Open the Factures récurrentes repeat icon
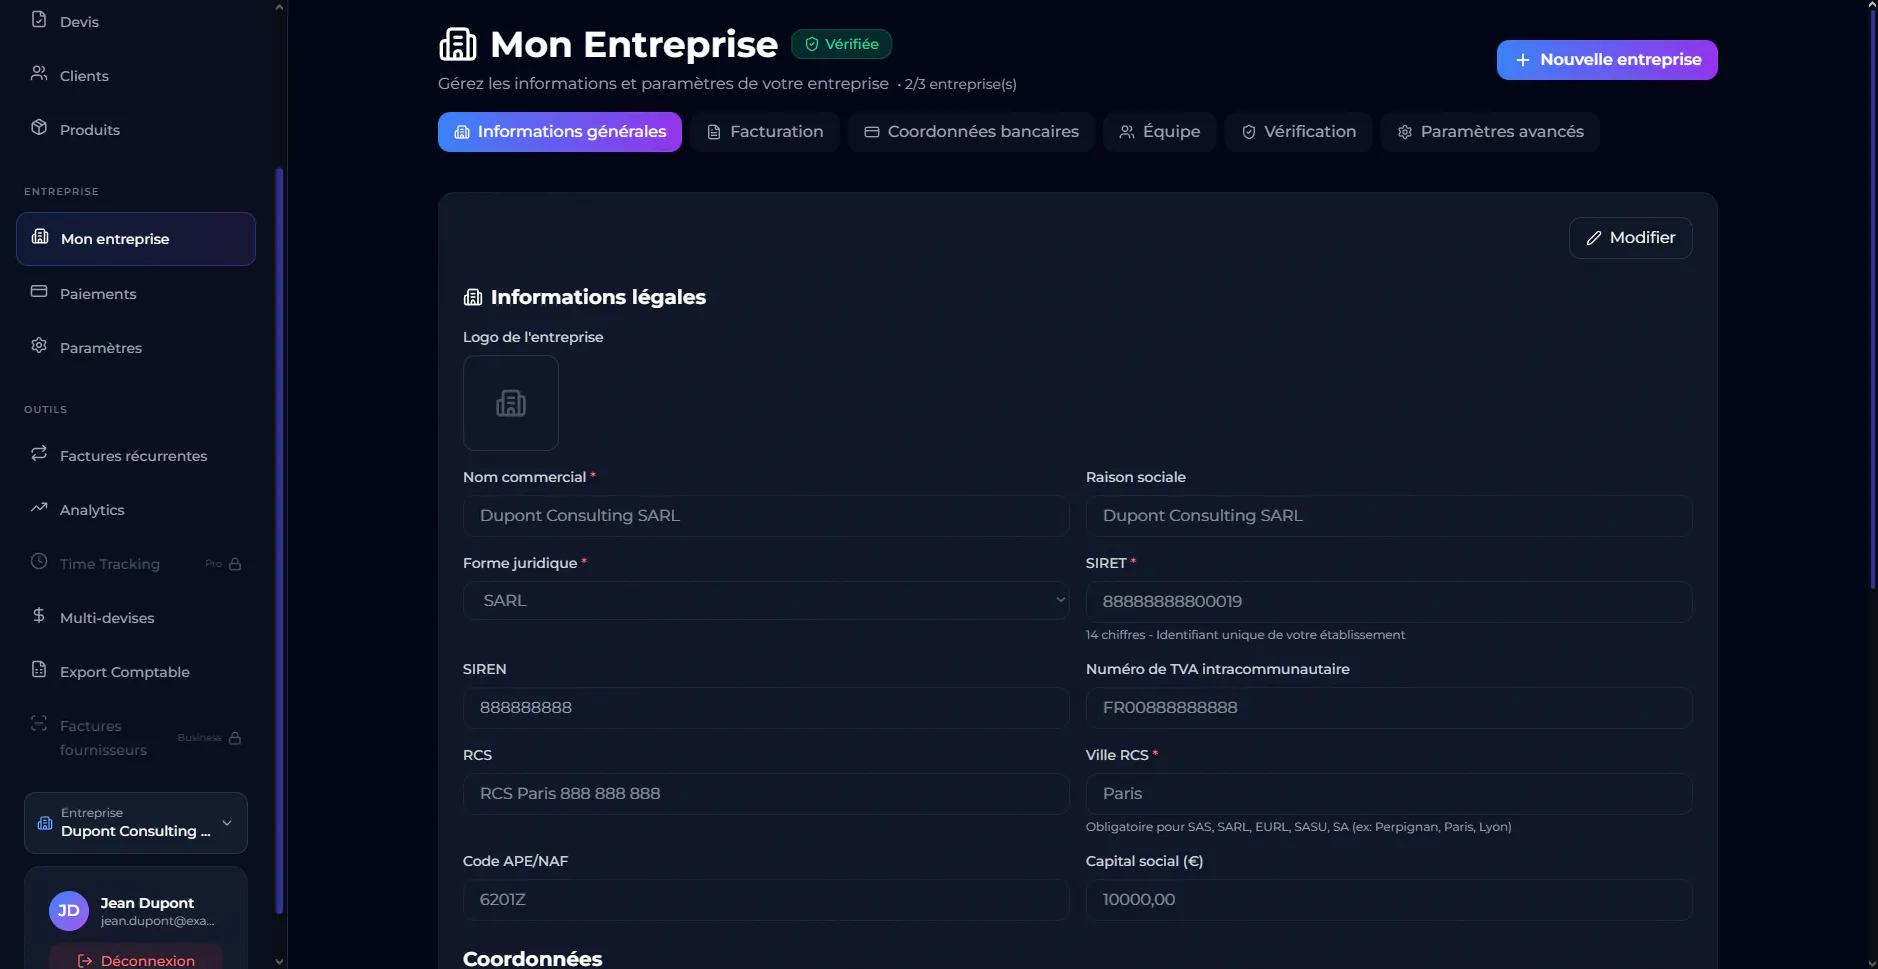This screenshot has height=969, width=1878. [x=39, y=454]
